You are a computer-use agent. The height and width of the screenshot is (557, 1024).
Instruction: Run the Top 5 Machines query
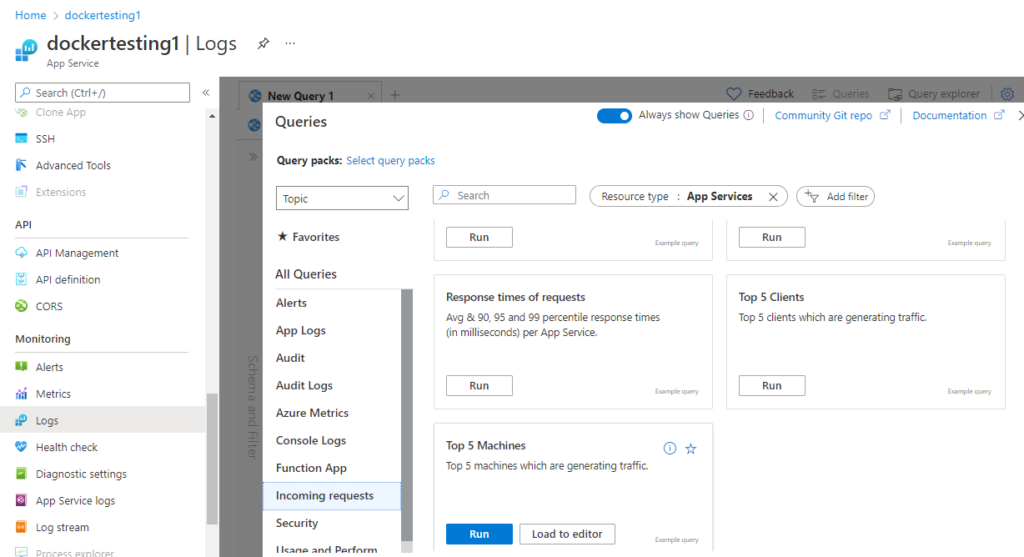coord(479,533)
